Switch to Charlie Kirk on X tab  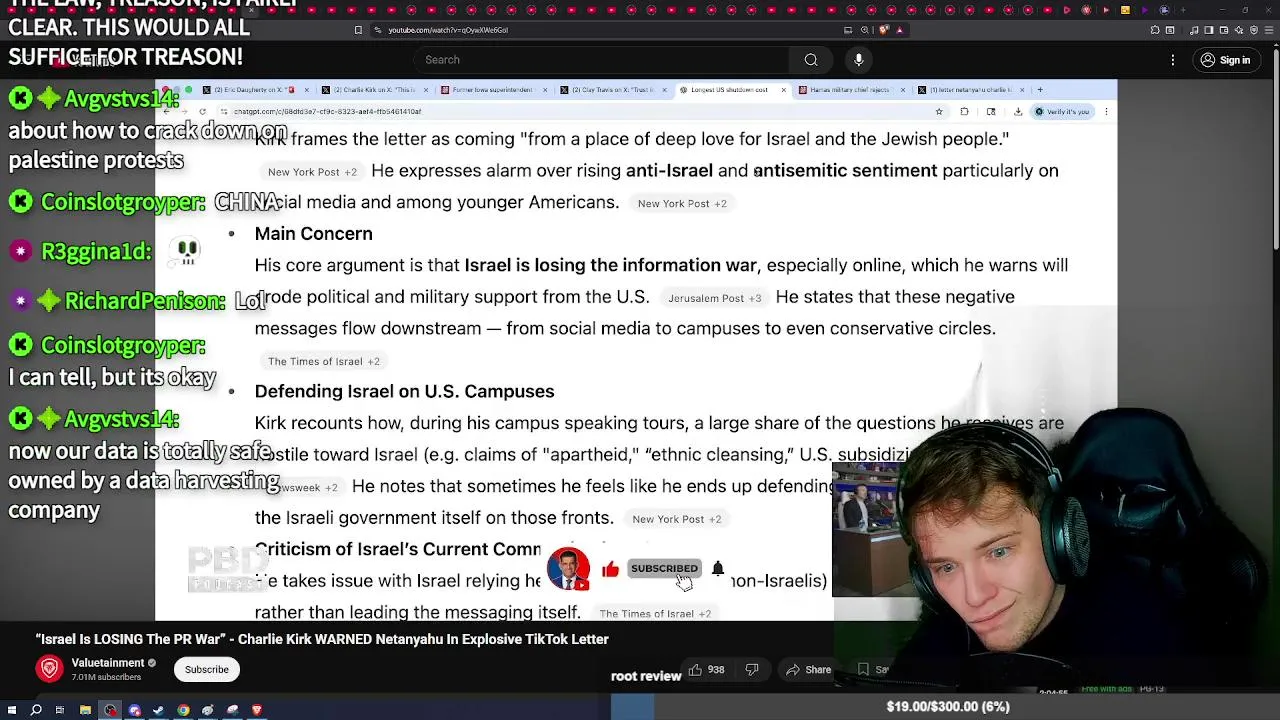pos(376,90)
